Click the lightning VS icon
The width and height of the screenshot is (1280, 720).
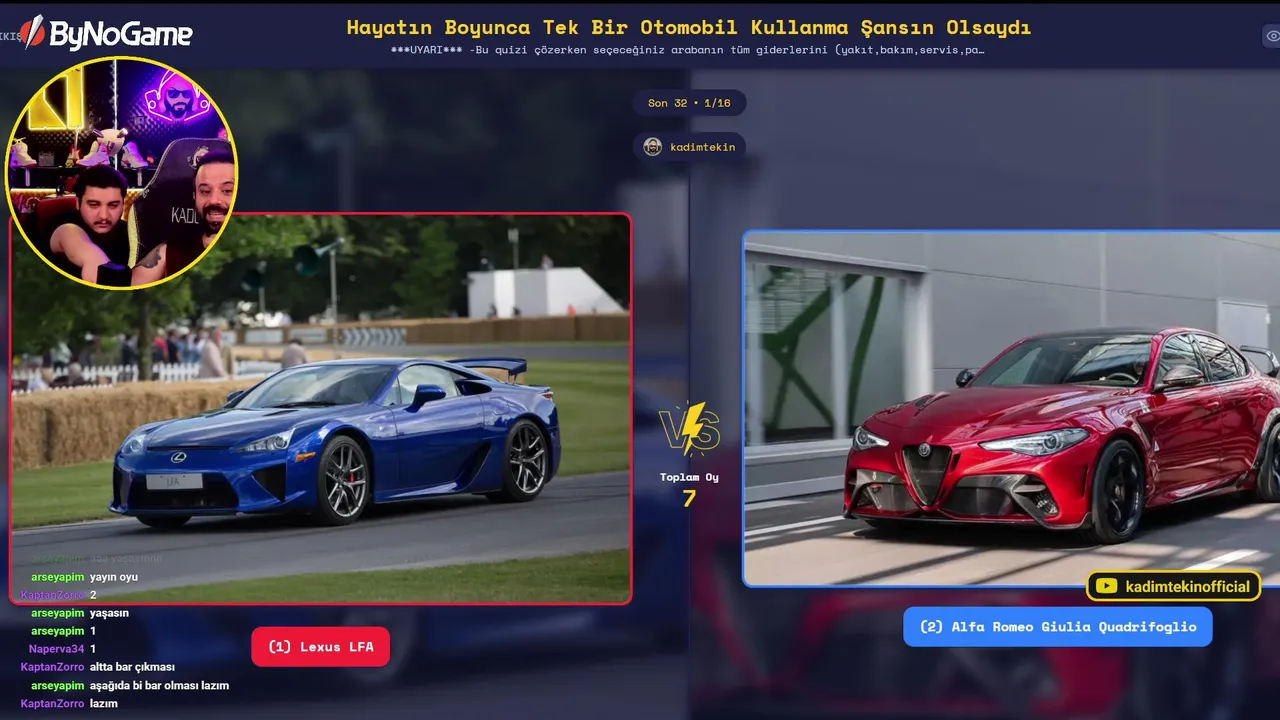[x=690, y=429]
